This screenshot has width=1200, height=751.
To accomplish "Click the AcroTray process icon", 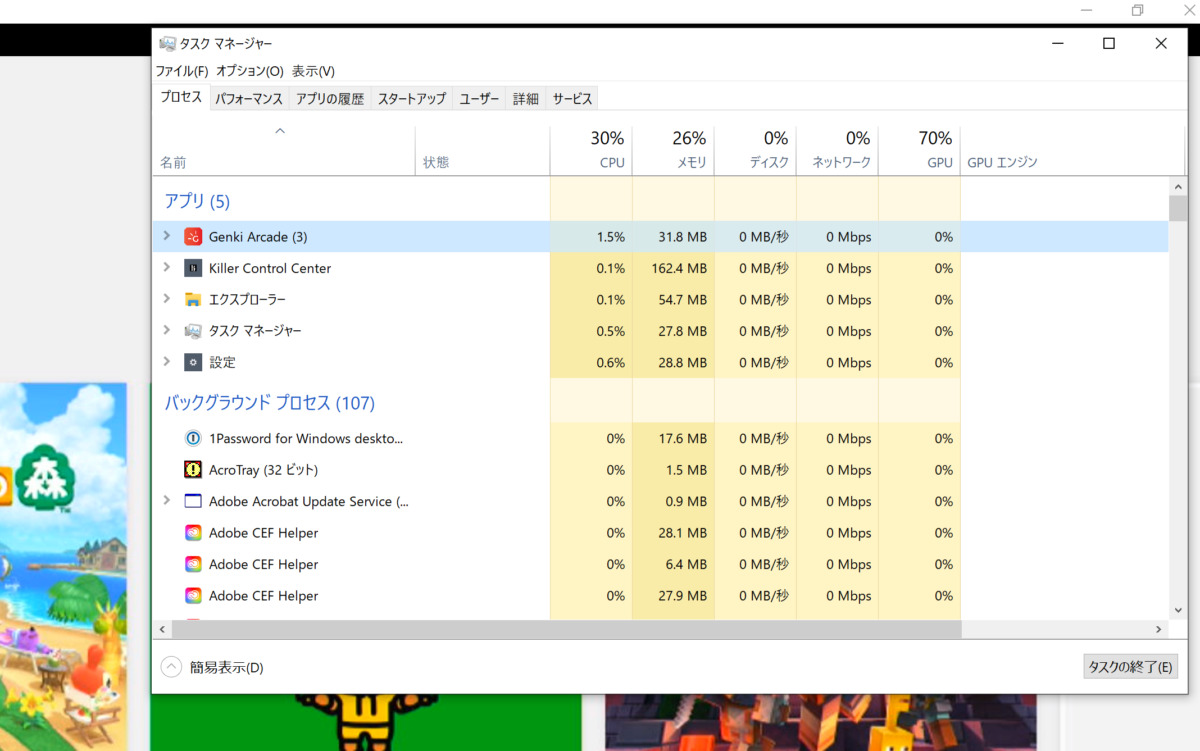I will pyautogui.click(x=193, y=469).
